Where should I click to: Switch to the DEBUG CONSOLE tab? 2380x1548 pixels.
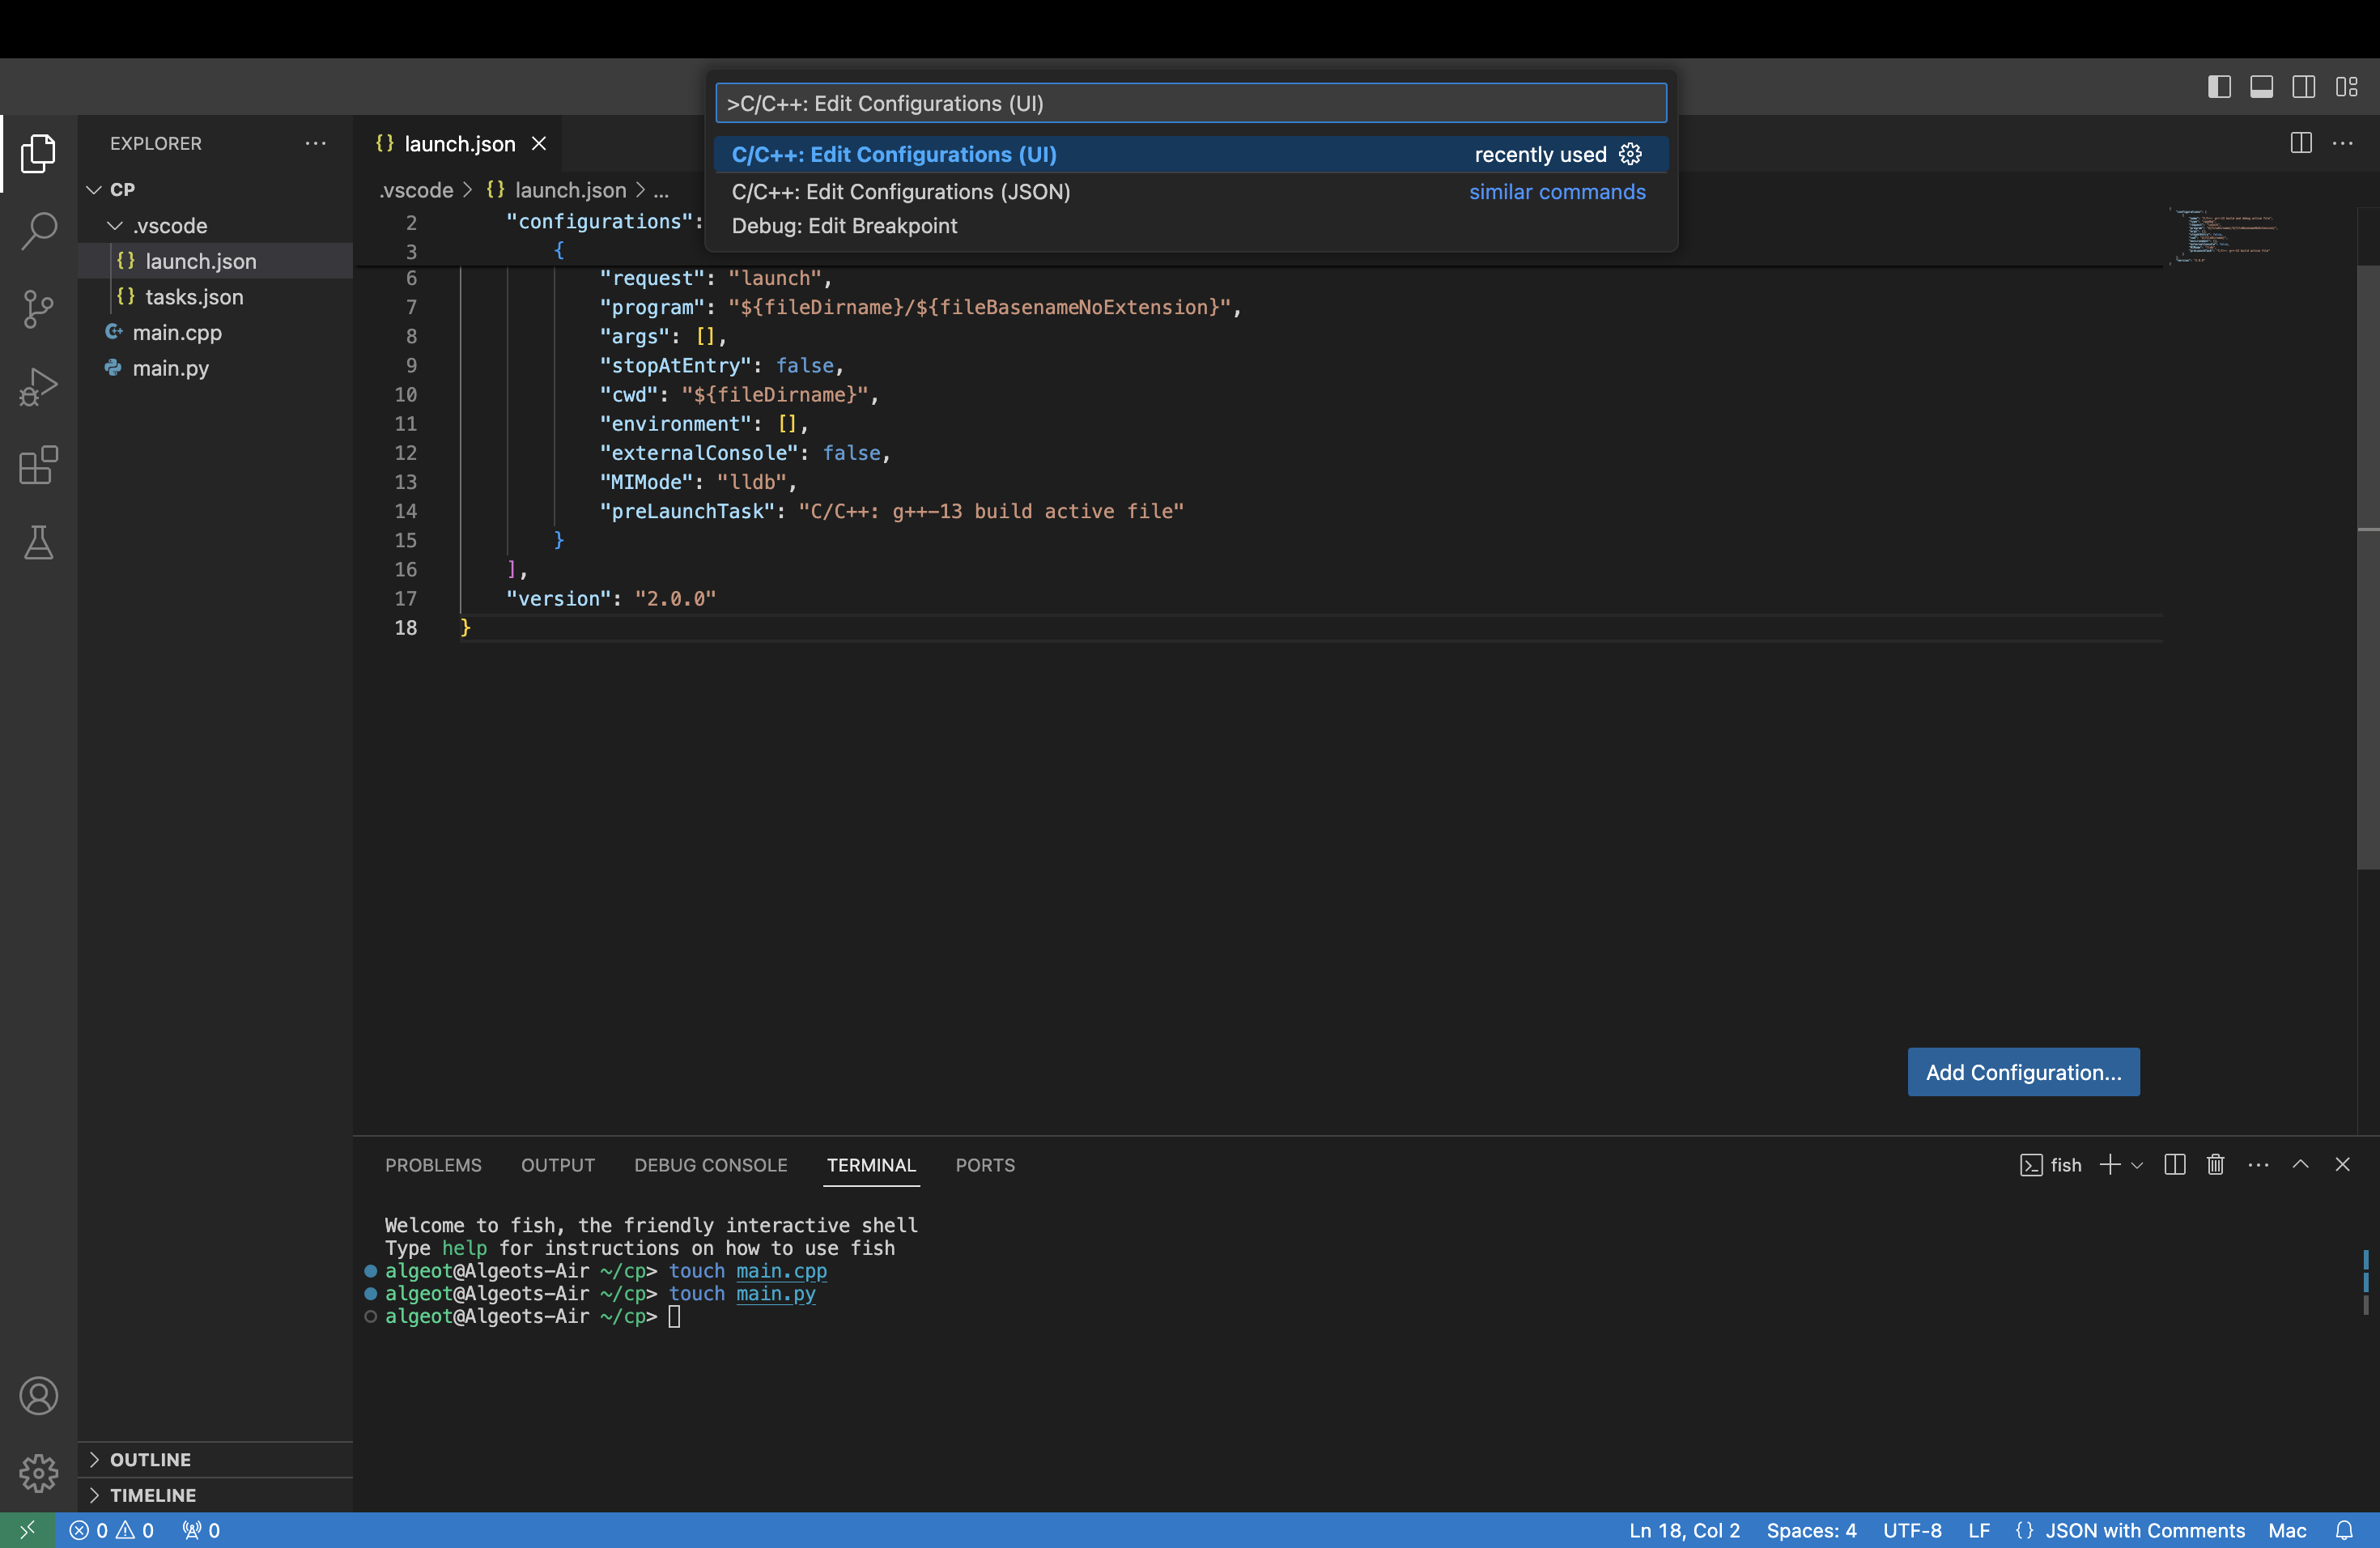coord(709,1165)
